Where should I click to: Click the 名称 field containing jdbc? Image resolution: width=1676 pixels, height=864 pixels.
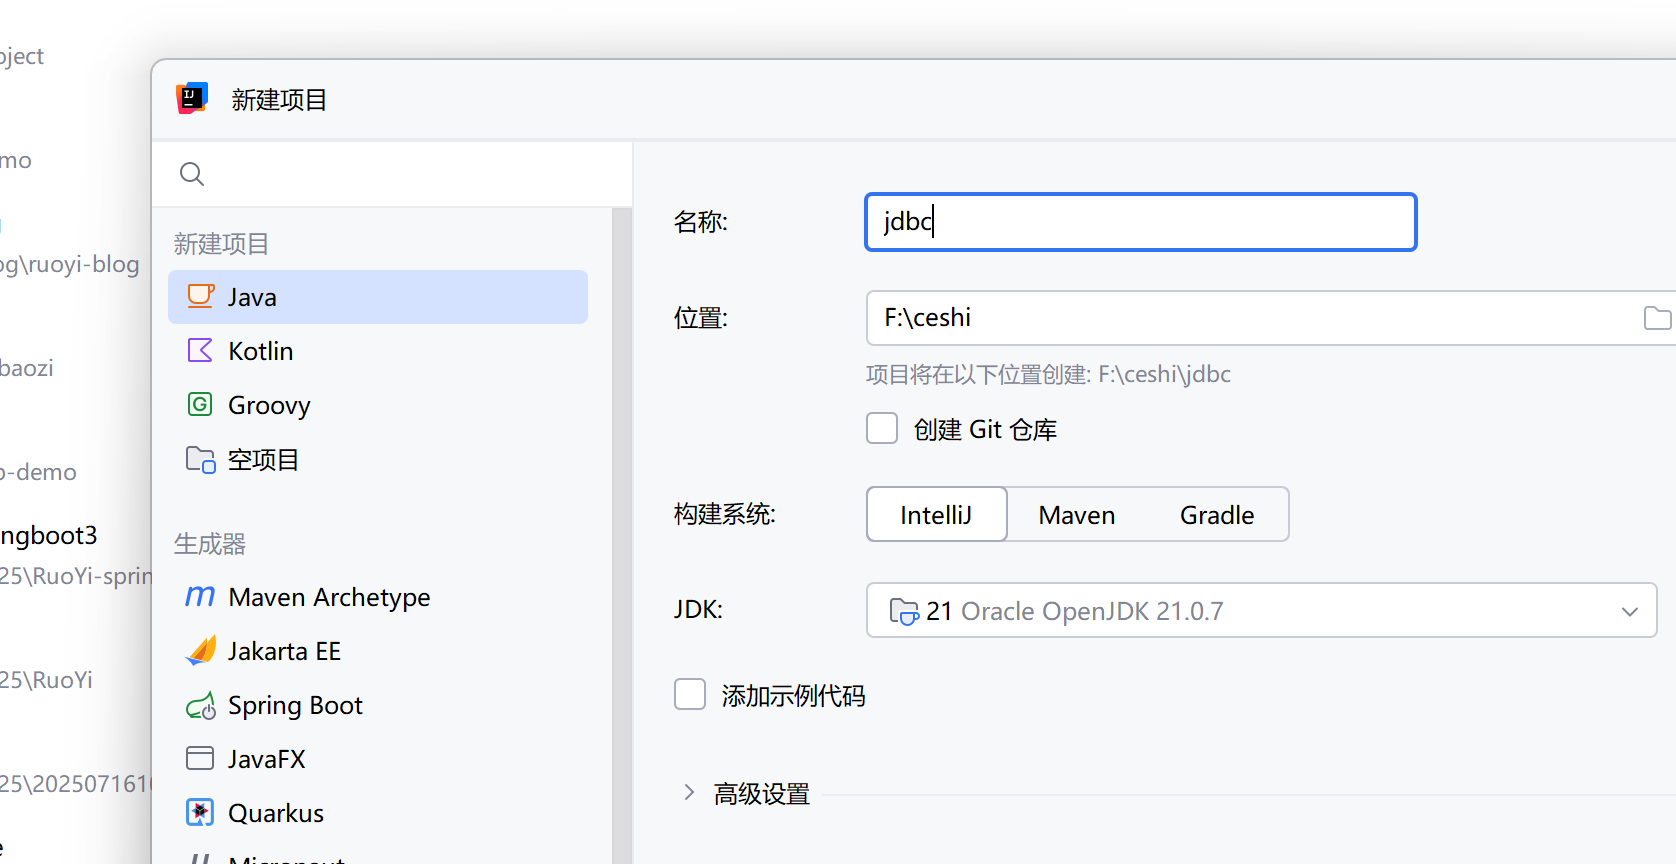[1141, 221]
